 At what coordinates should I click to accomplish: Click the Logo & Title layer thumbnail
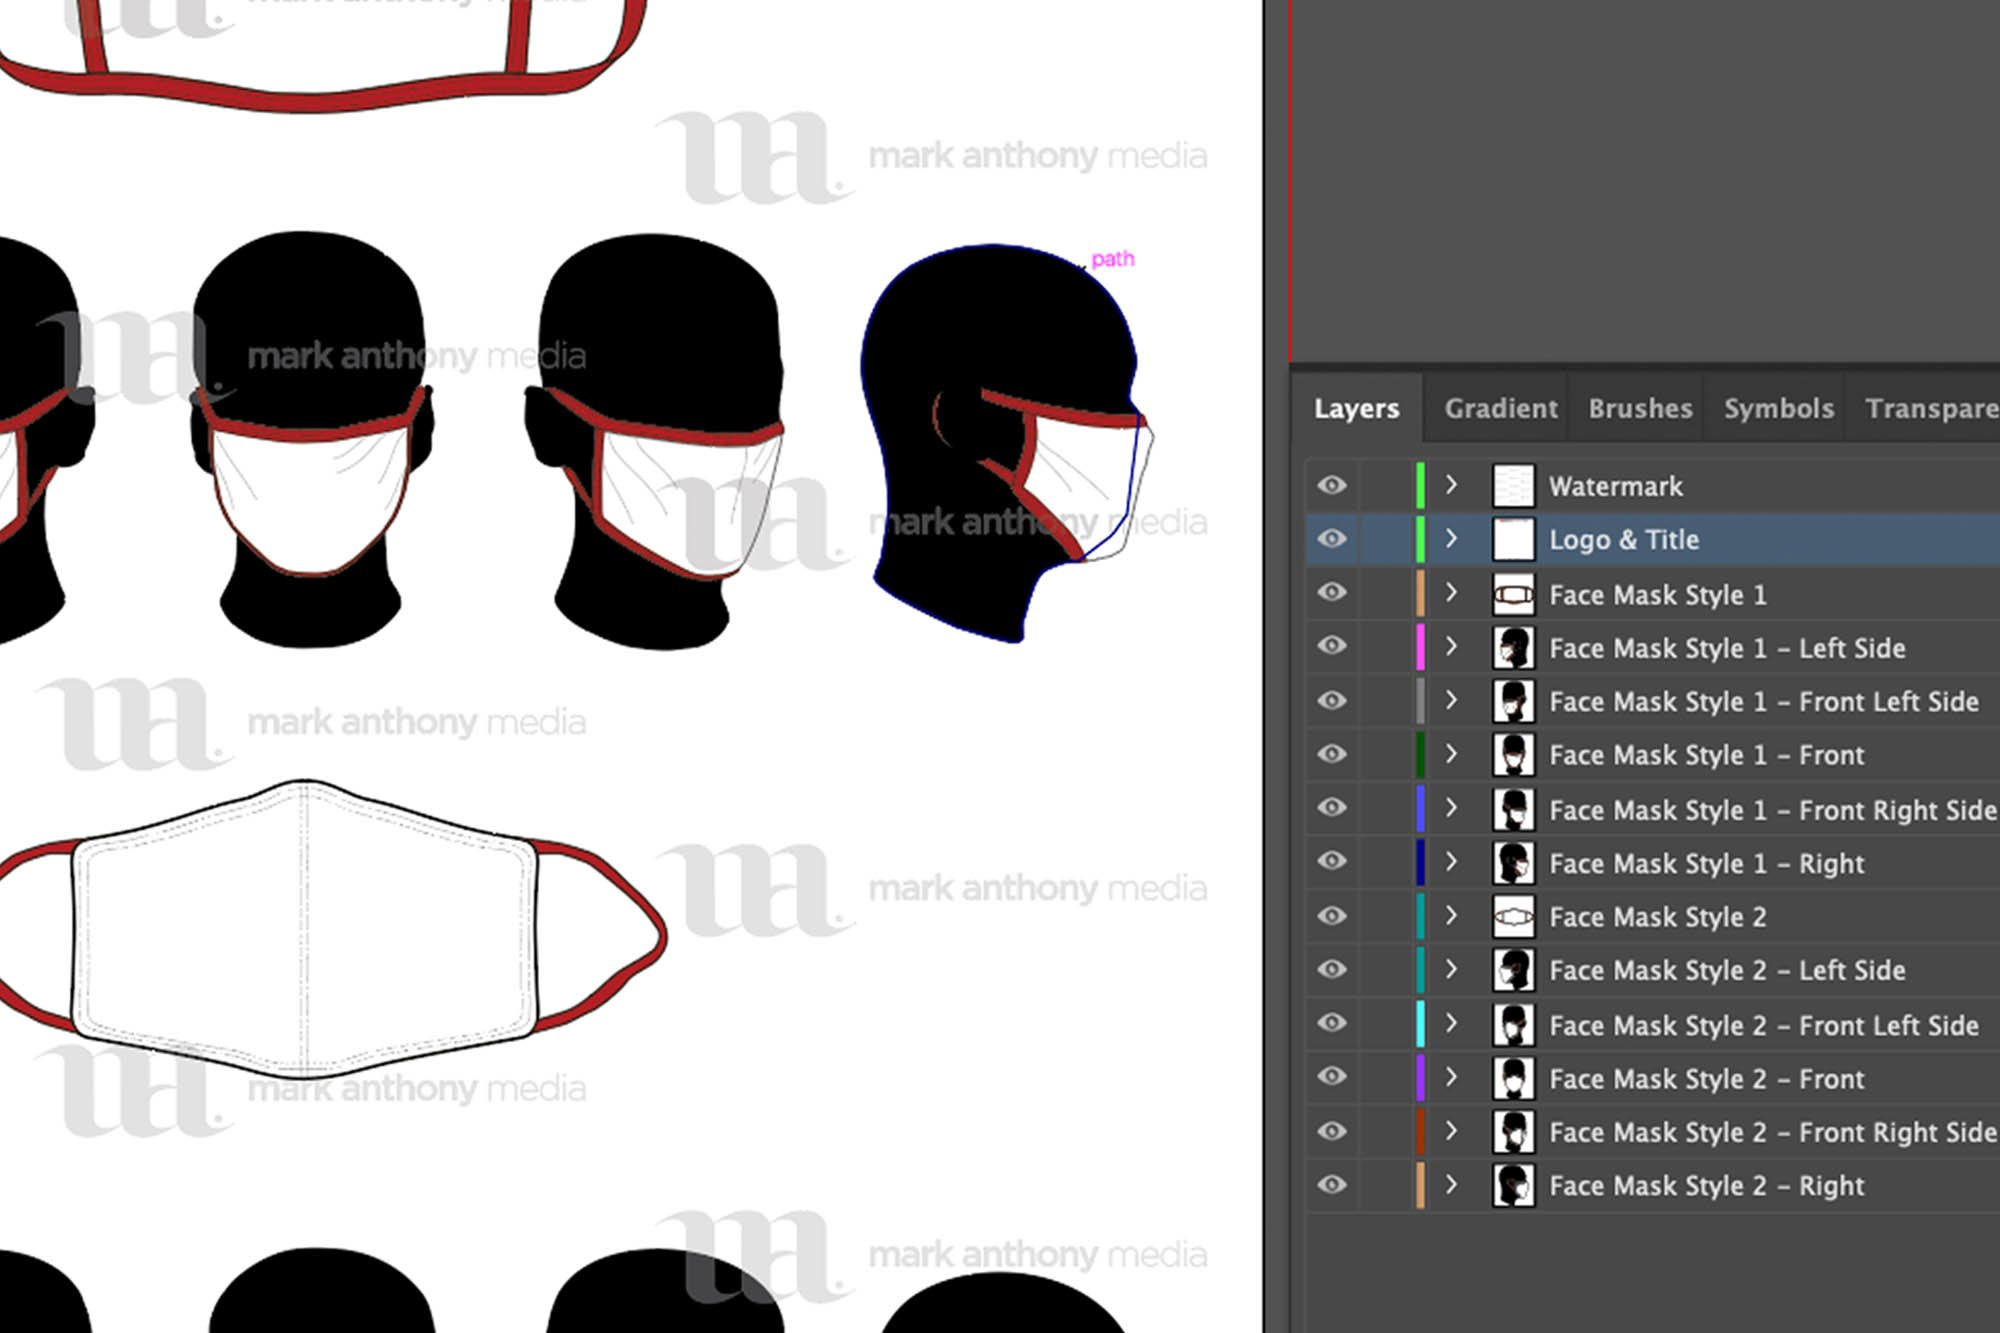tap(1513, 539)
